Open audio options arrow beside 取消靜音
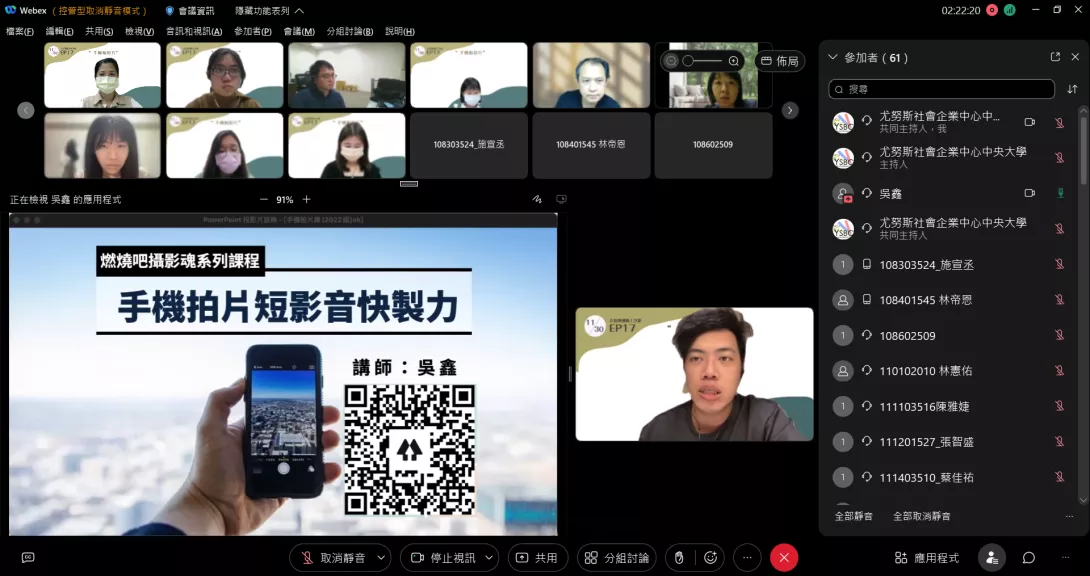The width and height of the screenshot is (1090, 576). [x=381, y=557]
